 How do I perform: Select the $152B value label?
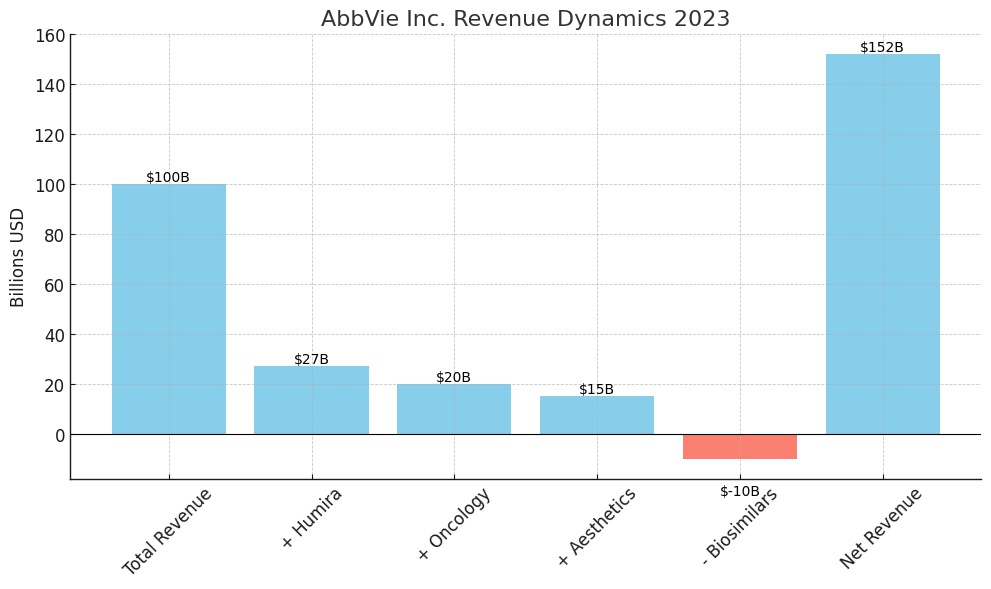pyautogui.click(x=882, y=47)
